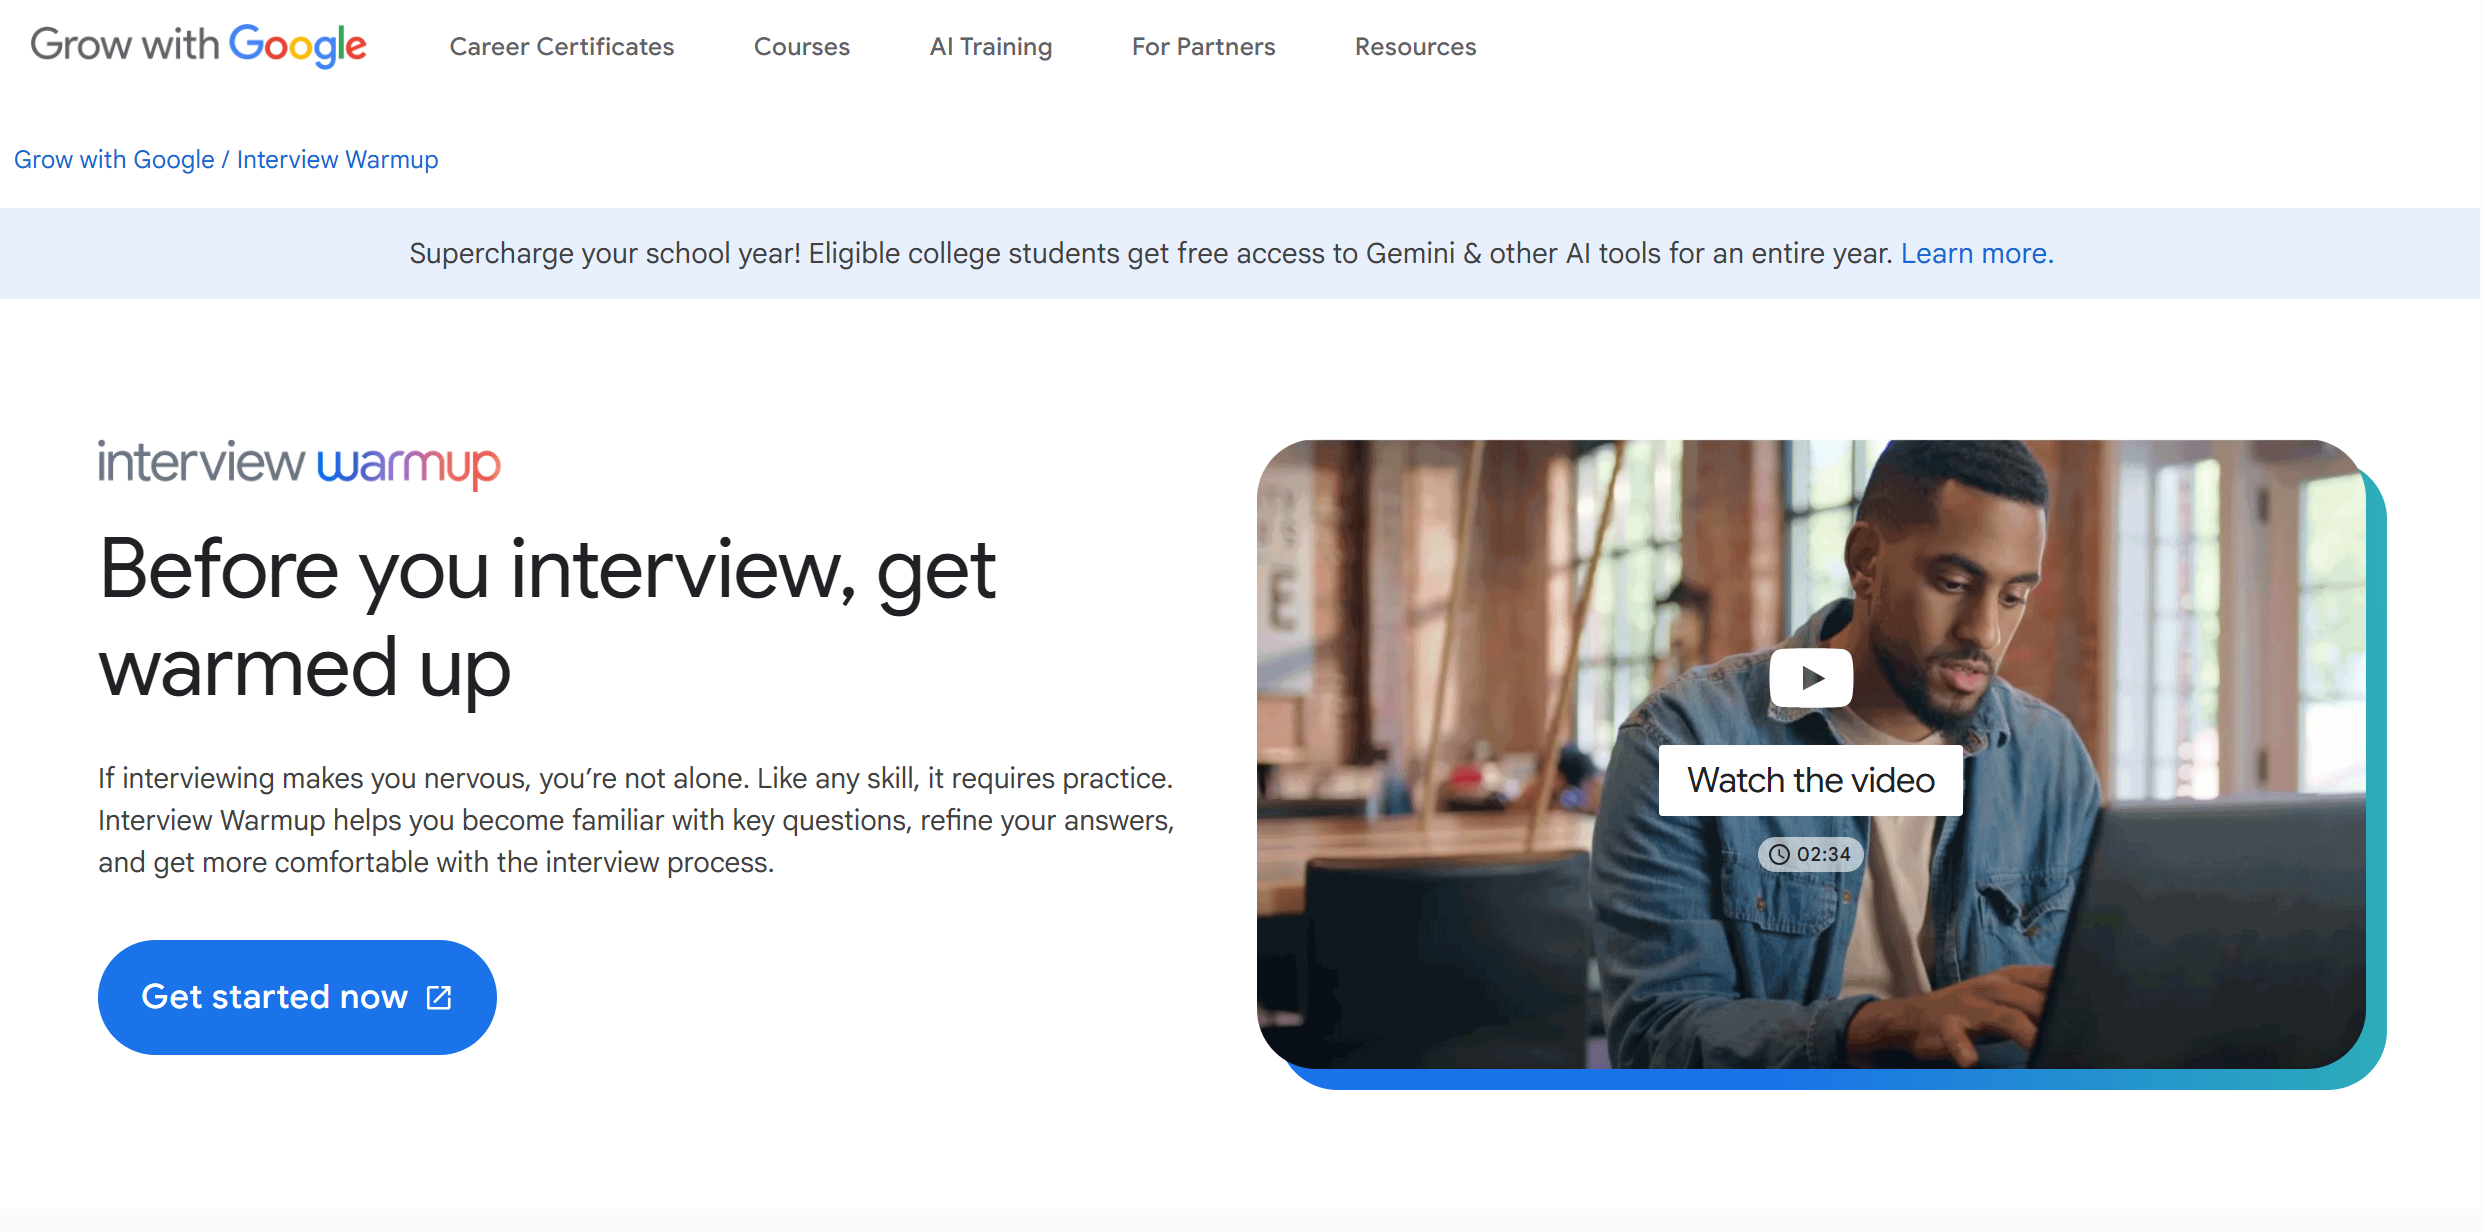Click the 'Before you interview' headline text
The width and height of the screenshot is (2483, 1232).
point(547,618)
